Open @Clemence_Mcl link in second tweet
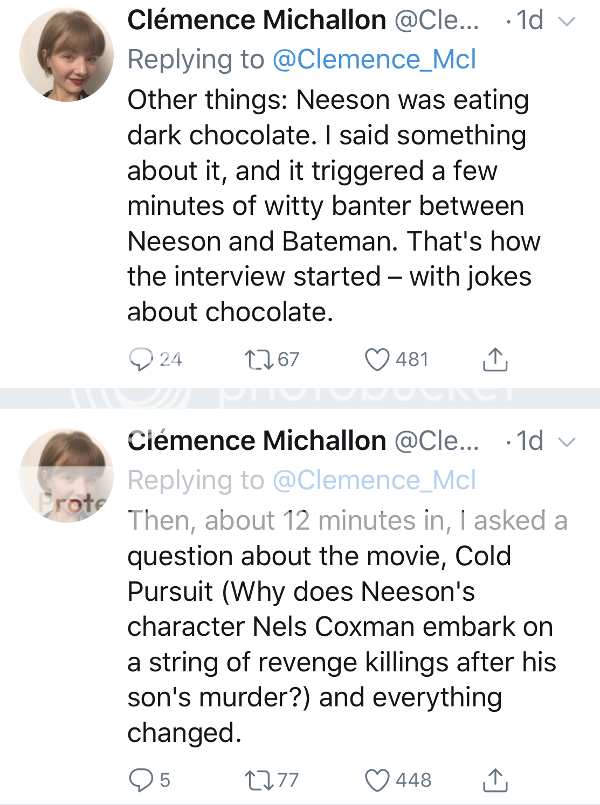The image size is (600, 805). [375, 480]
